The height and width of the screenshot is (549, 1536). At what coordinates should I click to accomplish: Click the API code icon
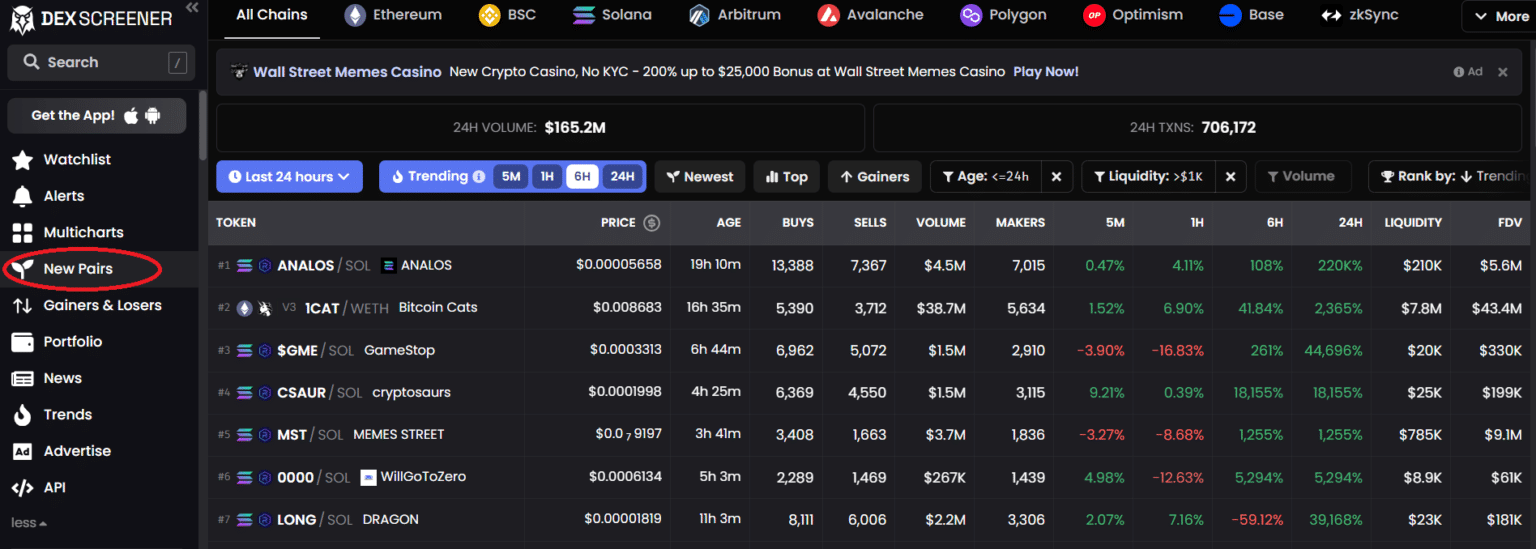click(x=22, y=488)
